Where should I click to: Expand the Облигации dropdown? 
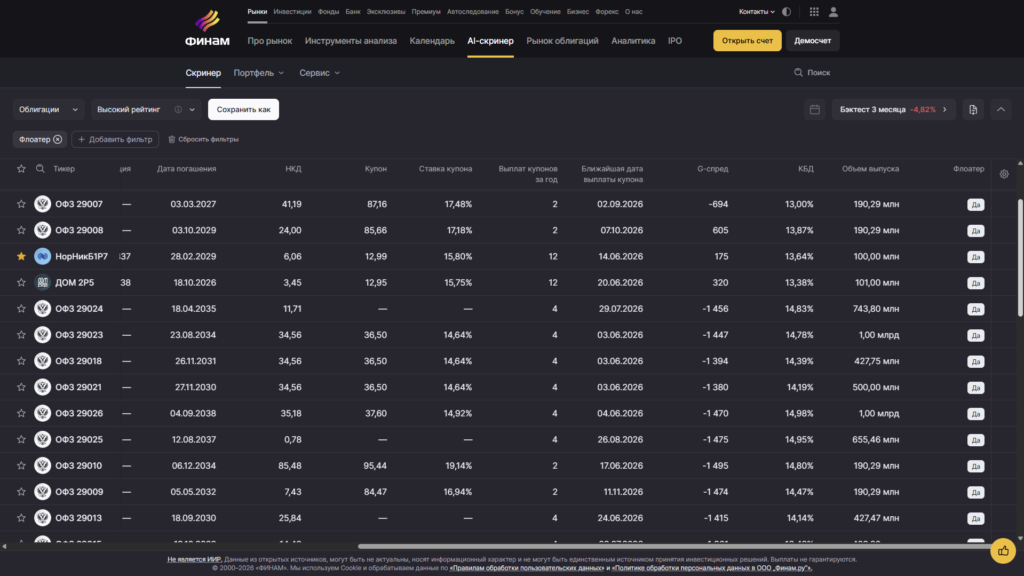pos(48,110)
